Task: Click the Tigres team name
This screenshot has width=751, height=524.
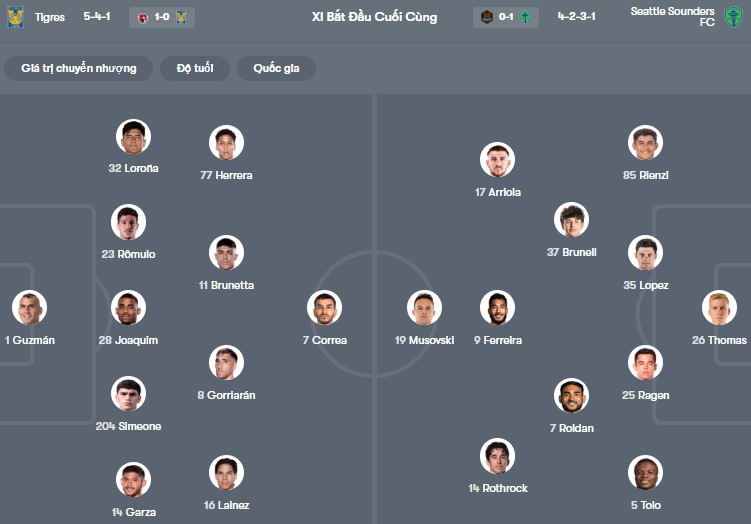Action: pos(49,17)
